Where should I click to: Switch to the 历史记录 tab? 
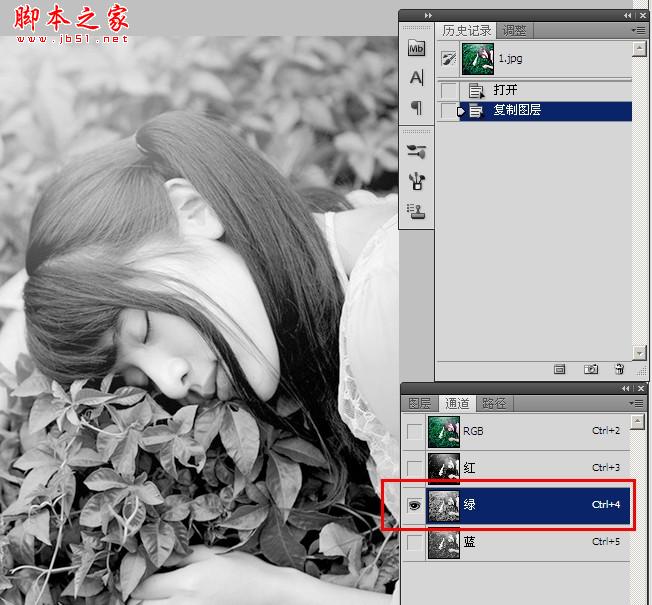[466, 30]
